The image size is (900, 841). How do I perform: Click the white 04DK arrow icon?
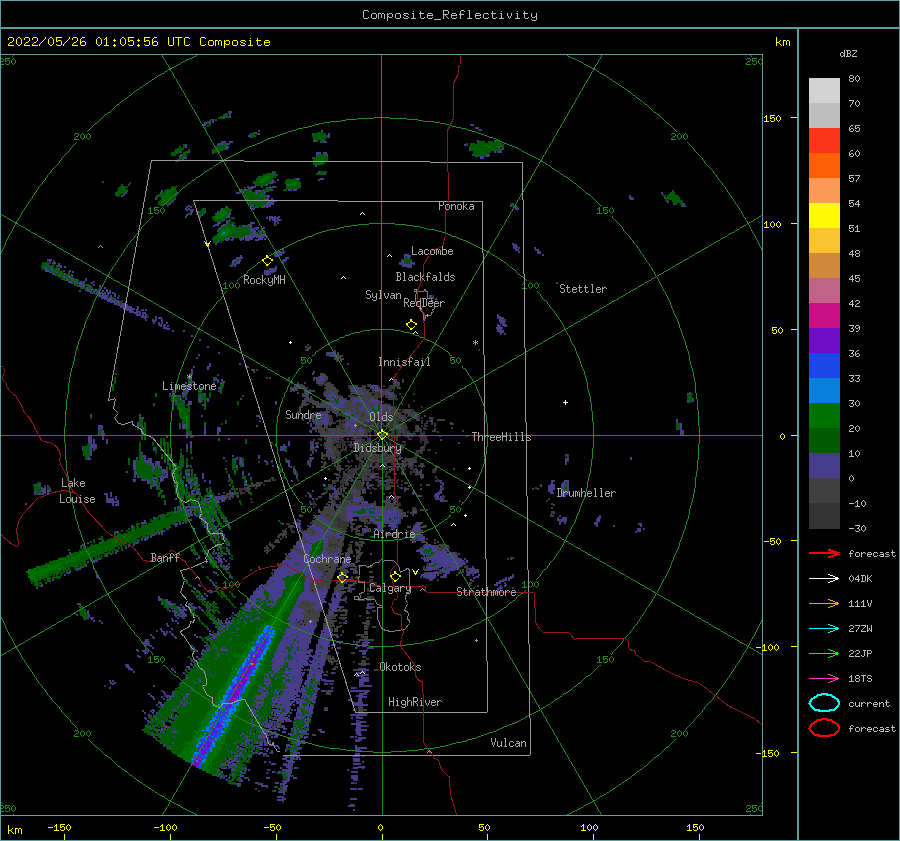pos(824,579)
